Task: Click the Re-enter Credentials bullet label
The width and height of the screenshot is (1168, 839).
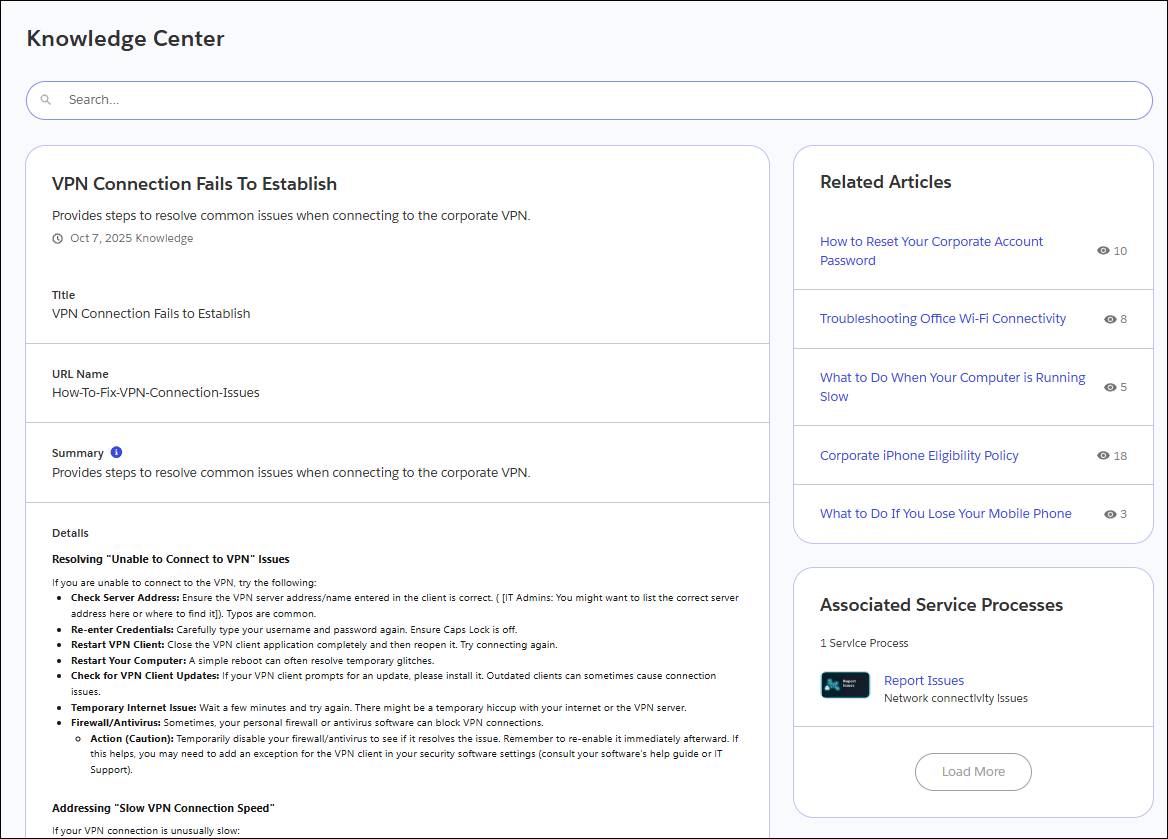Action: tap(122, 630)
